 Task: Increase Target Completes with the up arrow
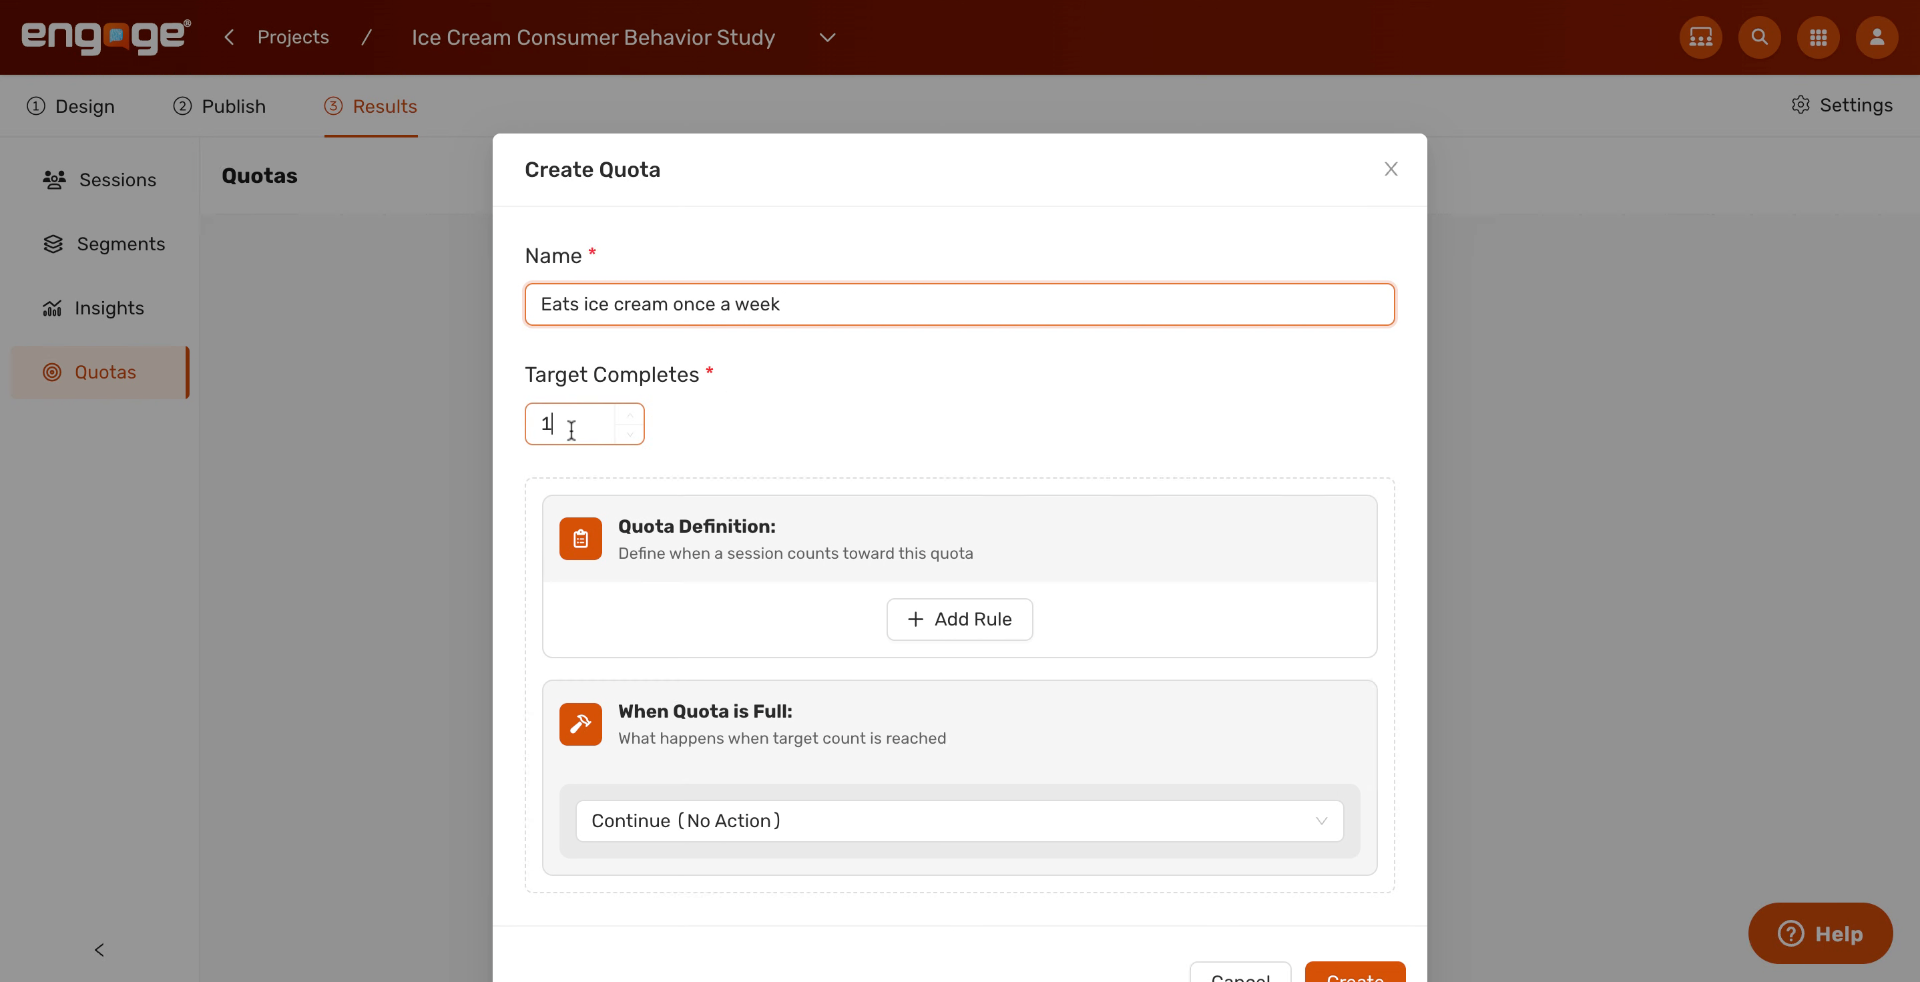[630, 414]
